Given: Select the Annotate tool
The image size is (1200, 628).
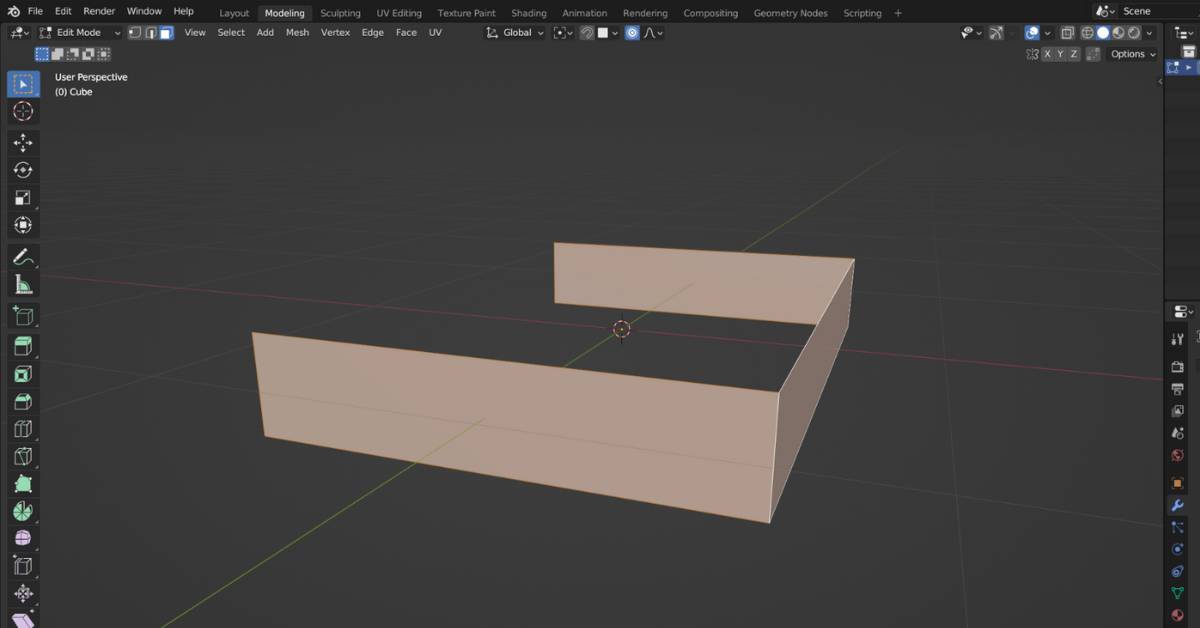Looking at the screenshot, I should coord(23,255).
